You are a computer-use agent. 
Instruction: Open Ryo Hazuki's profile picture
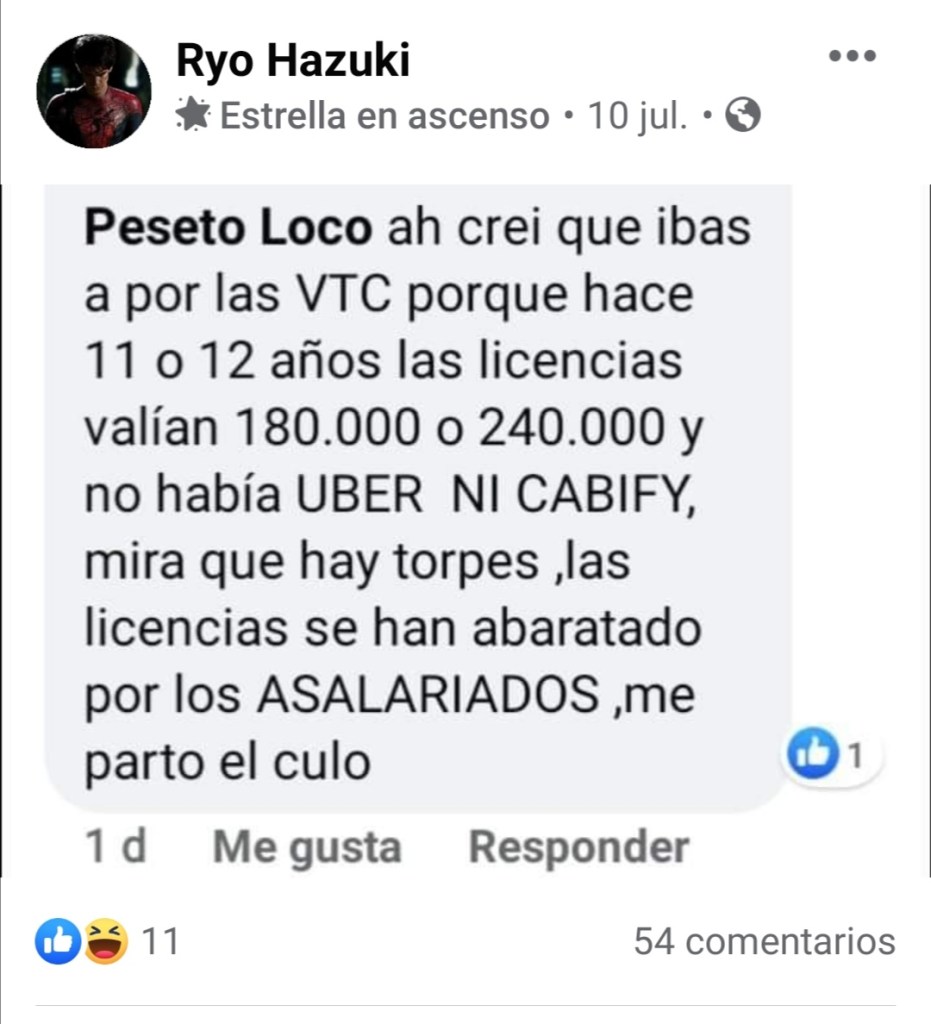click(x=94, y=91)
